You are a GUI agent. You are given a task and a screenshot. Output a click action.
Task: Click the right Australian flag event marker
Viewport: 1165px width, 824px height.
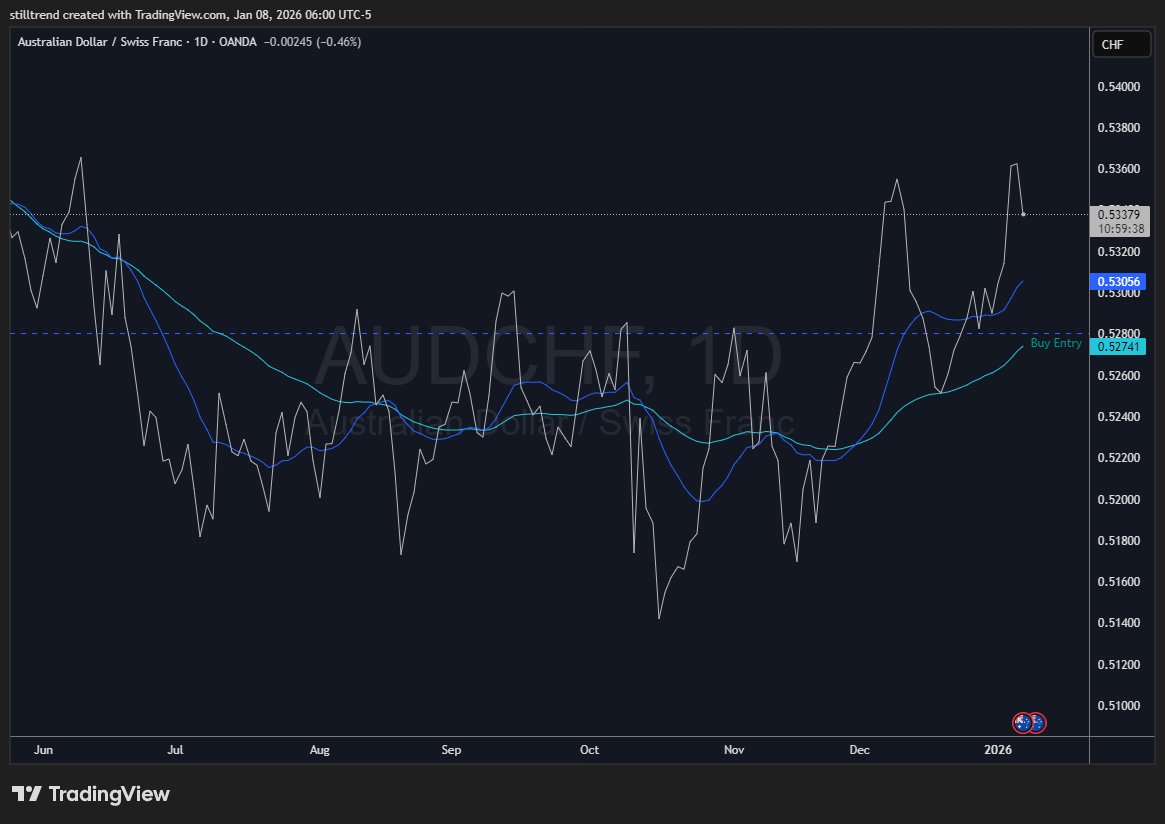1039,723
